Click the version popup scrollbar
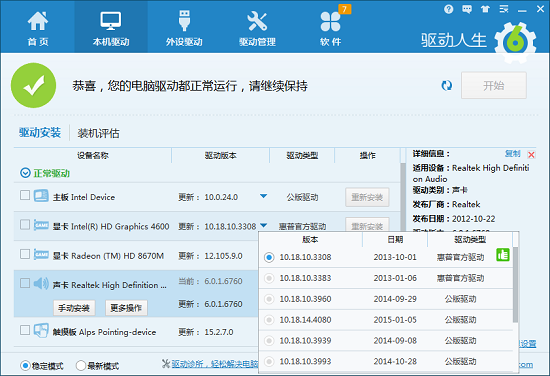The width and height of the screenshot is (550, 376). (515, 284)
